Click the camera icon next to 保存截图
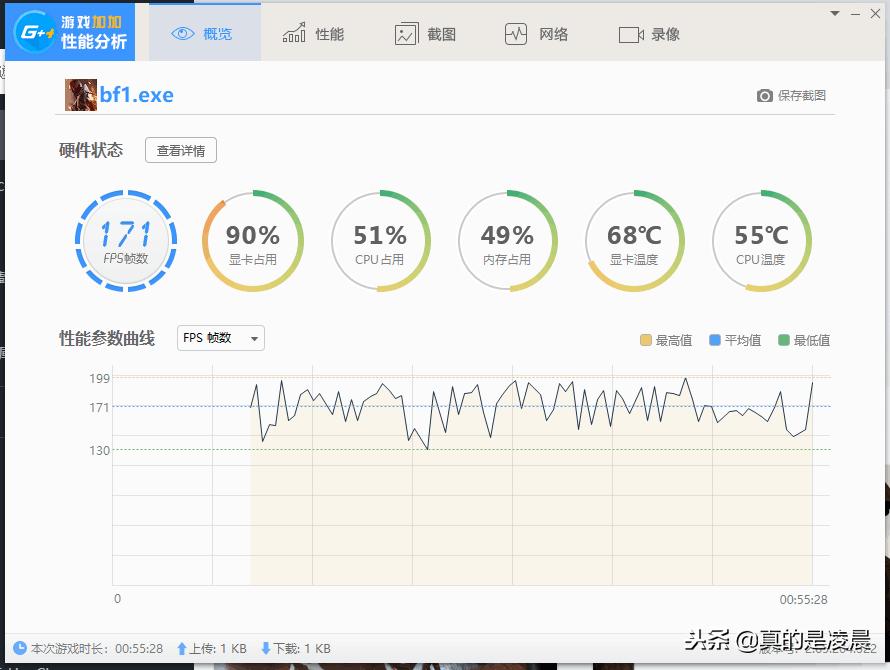 pyautogui.click(x=763, y=95)
